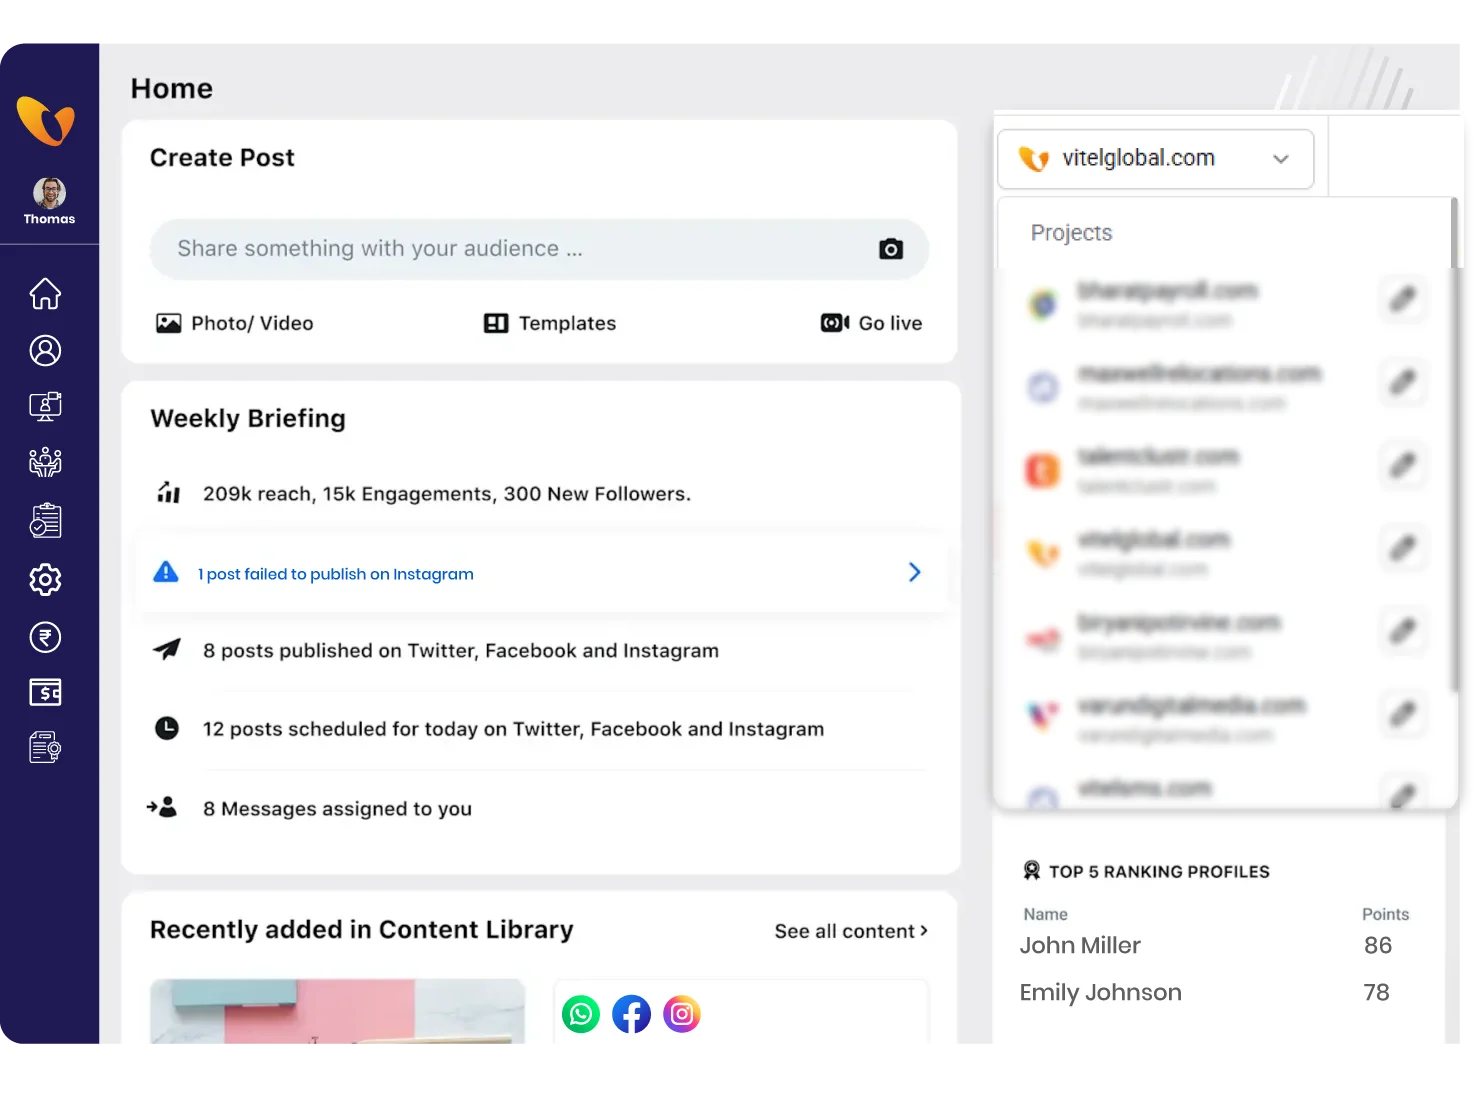The width and height of the screenshot is (1480, 1094).
Task: Open the task checklist clipboard icon
Action: [x=45, y=520]
